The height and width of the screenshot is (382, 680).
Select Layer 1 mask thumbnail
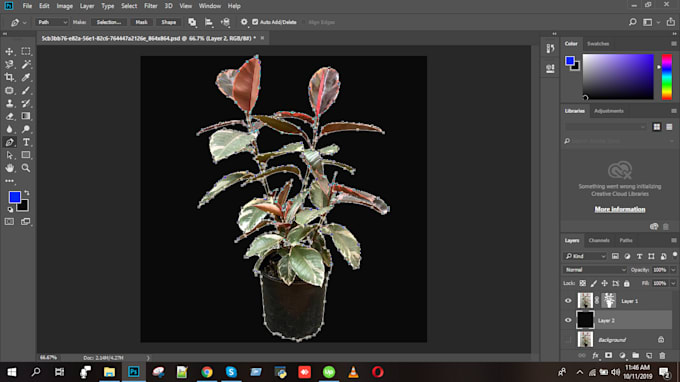pyautogui.click(x=608, y=300)
